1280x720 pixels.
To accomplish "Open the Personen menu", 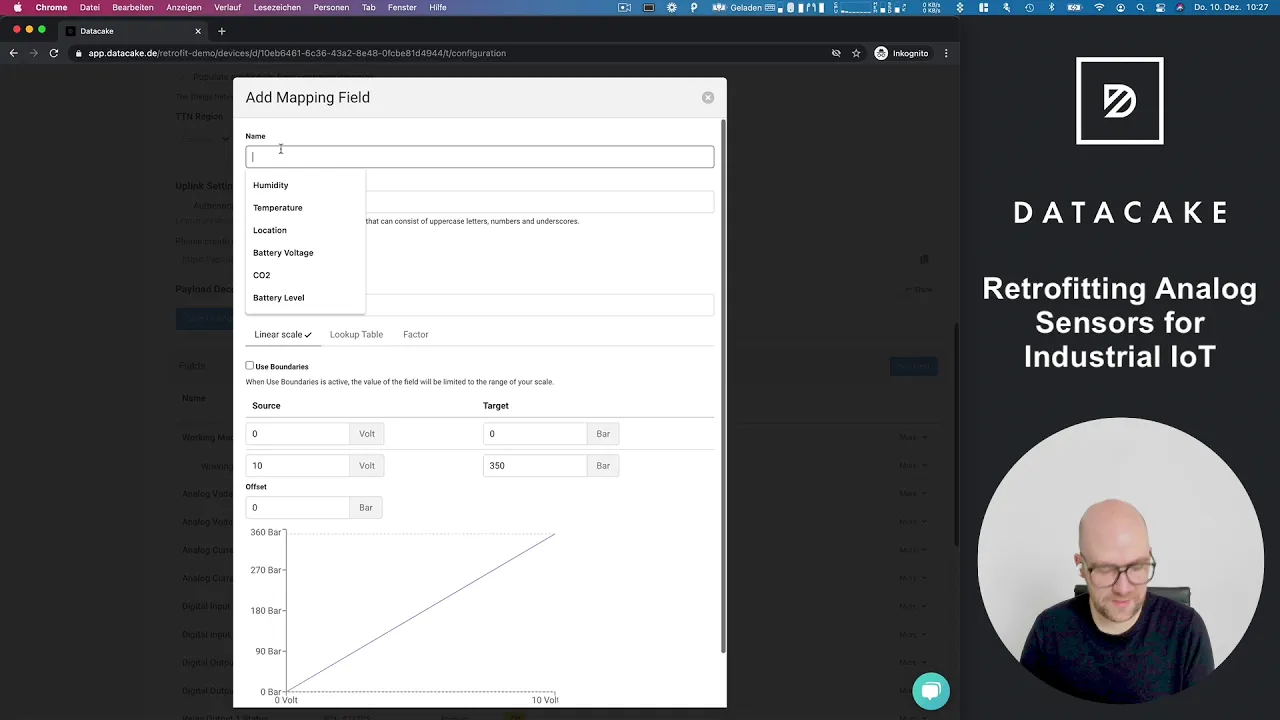I will (x=331, y=7).
